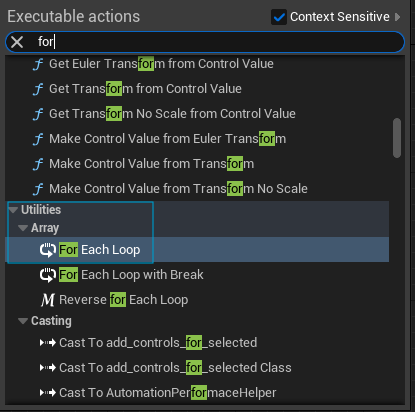Click function icon beside Get Euler Transform
Image resolution: width=415 pixels, height=412 pixels.
point(38,64)
